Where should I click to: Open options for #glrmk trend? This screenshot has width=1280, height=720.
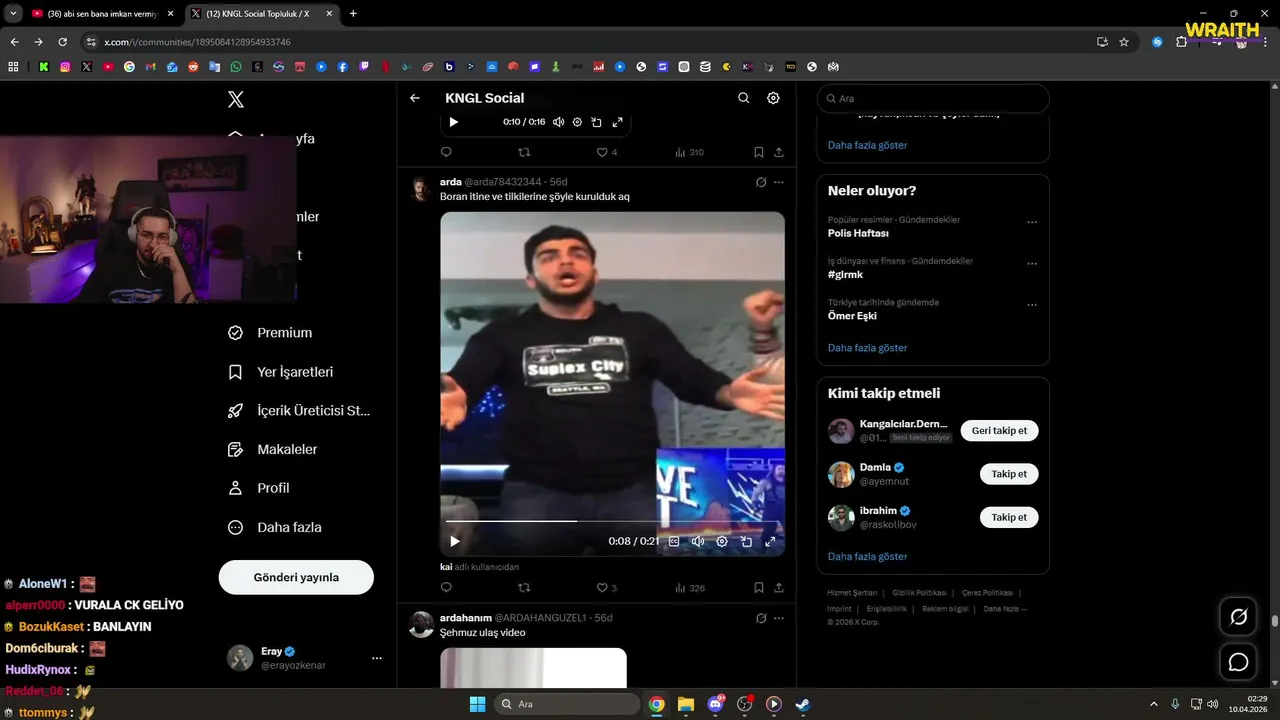click(x=1032, y=264)
